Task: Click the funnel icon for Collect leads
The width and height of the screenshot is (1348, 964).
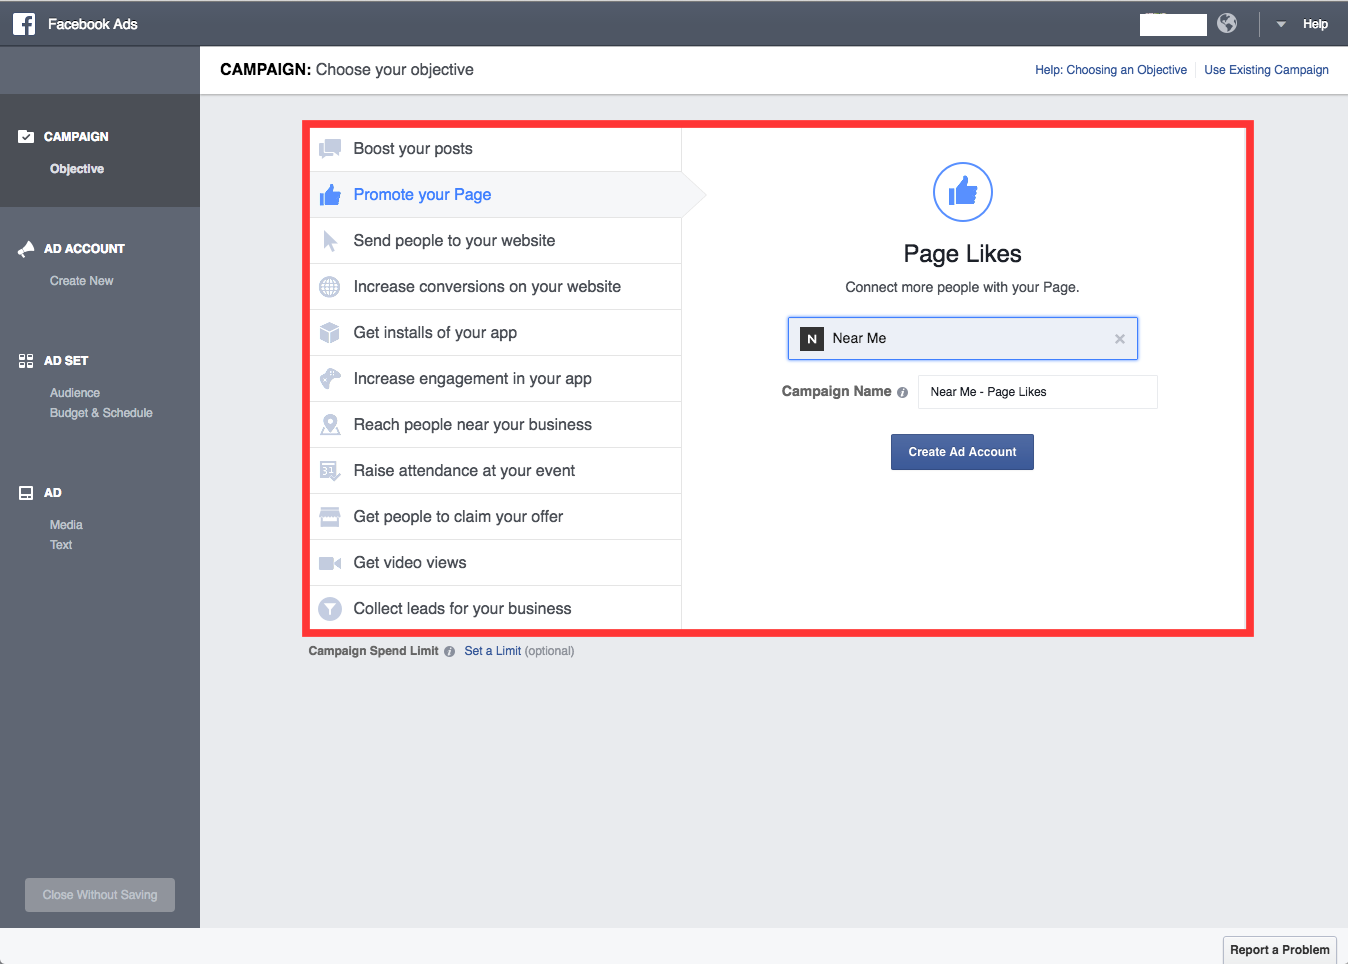Action: pos(330,609)
